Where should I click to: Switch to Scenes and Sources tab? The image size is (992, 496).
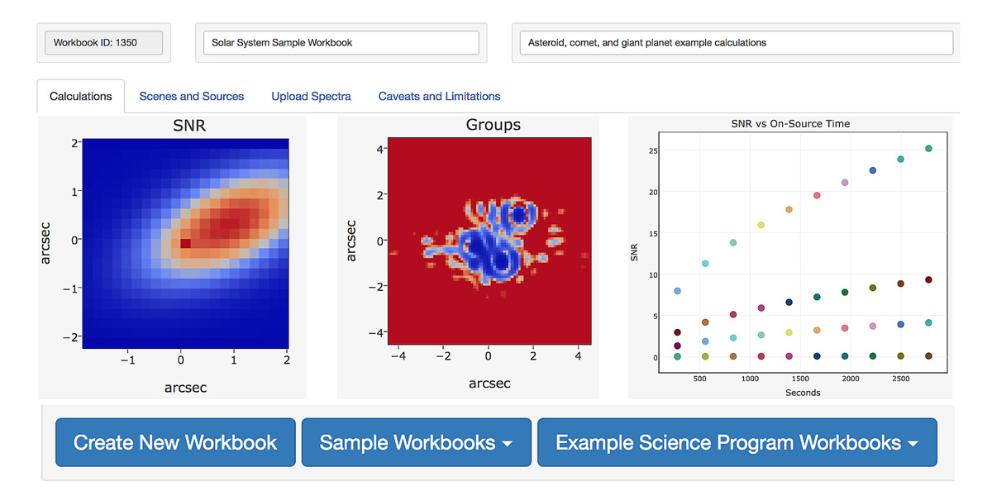191,96
